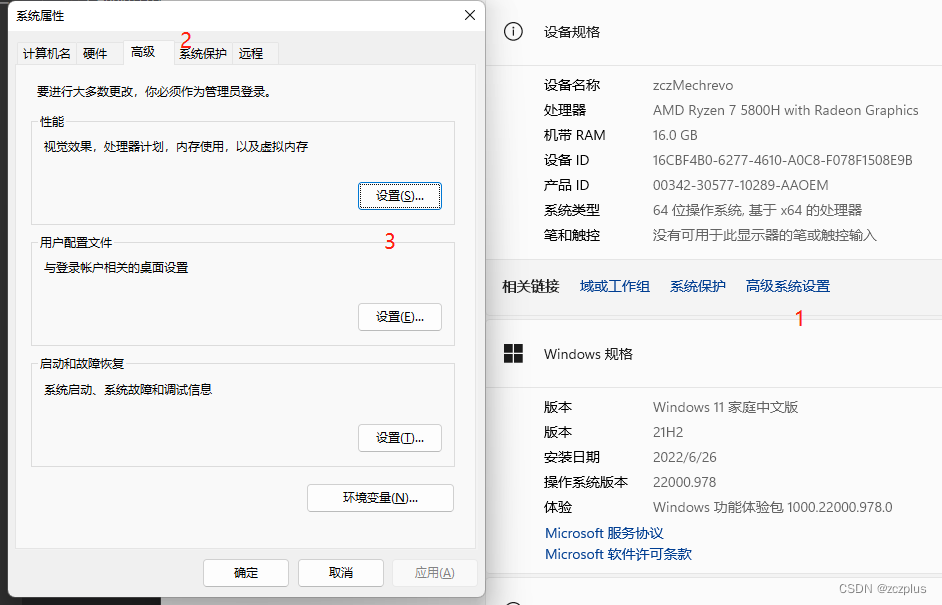942x605 pixels.
Task: Open the Microsoft 软件许可条款 link
Action: (618, 554)
